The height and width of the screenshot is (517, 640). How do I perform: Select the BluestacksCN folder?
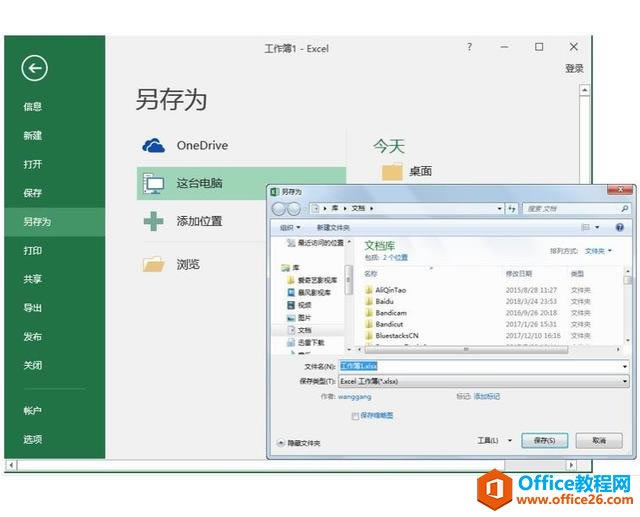[x=392, y=336]
